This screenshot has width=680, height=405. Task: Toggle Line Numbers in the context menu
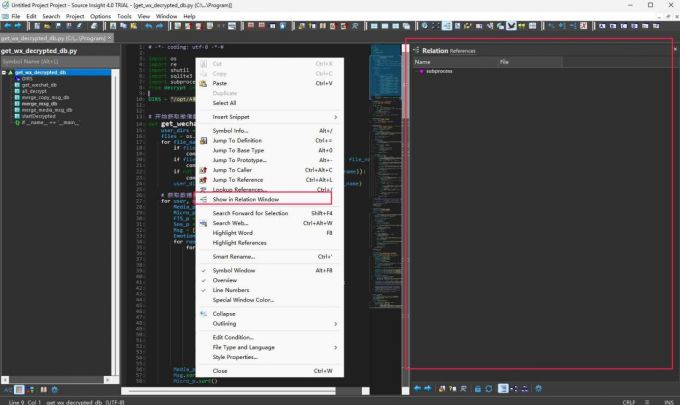tap(233, 290)
